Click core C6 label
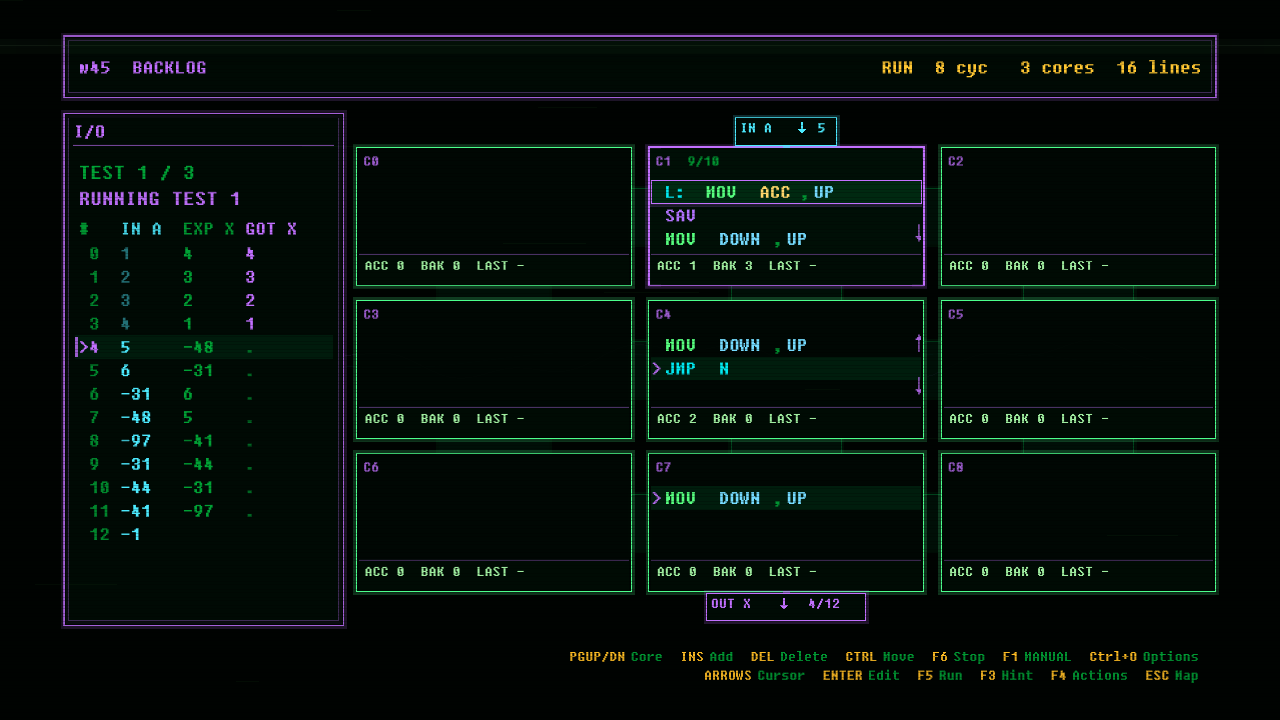The width and height of the screenshot is (1280, 720). [371, 467]
